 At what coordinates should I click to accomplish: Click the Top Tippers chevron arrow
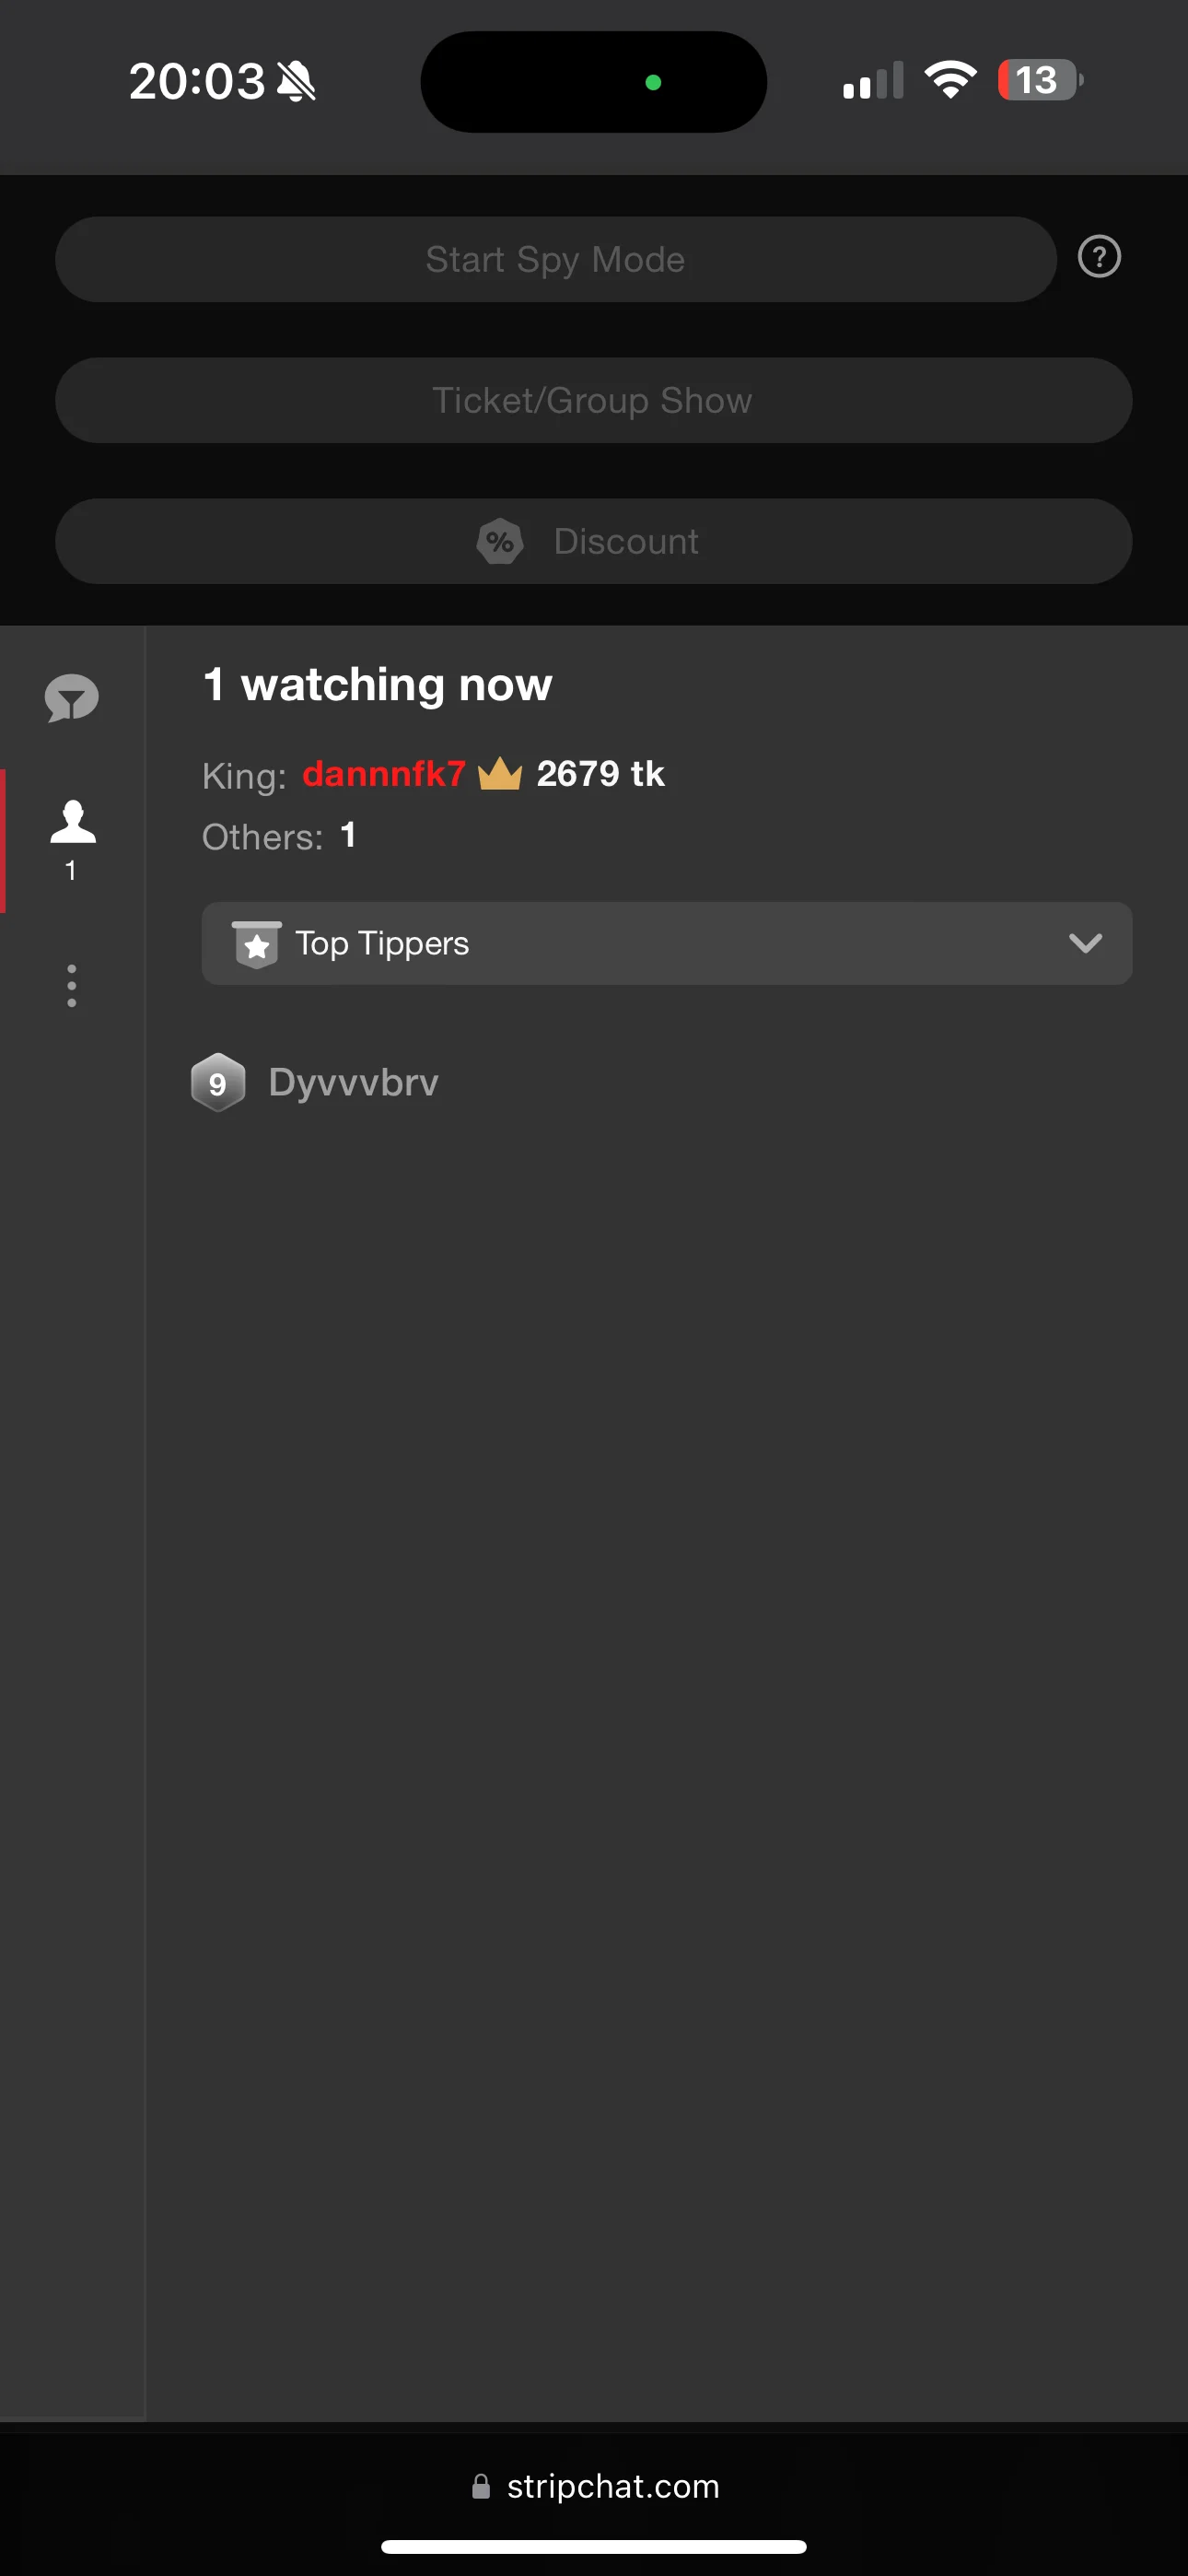[1084, 944]
